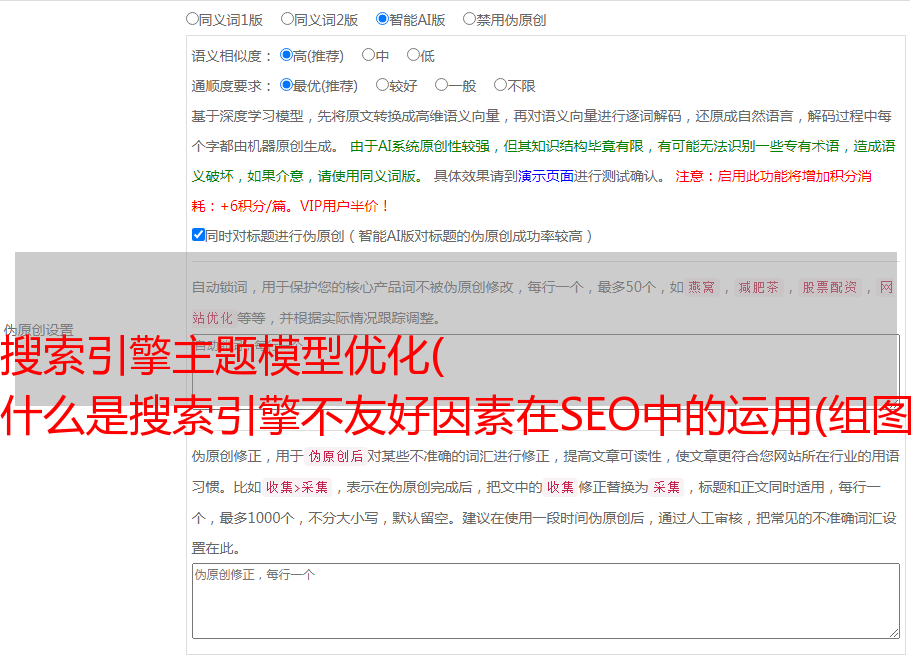Click the 伪原创修正 text area
This screenshot has width=911, height=658.
(x=545, y=600)
